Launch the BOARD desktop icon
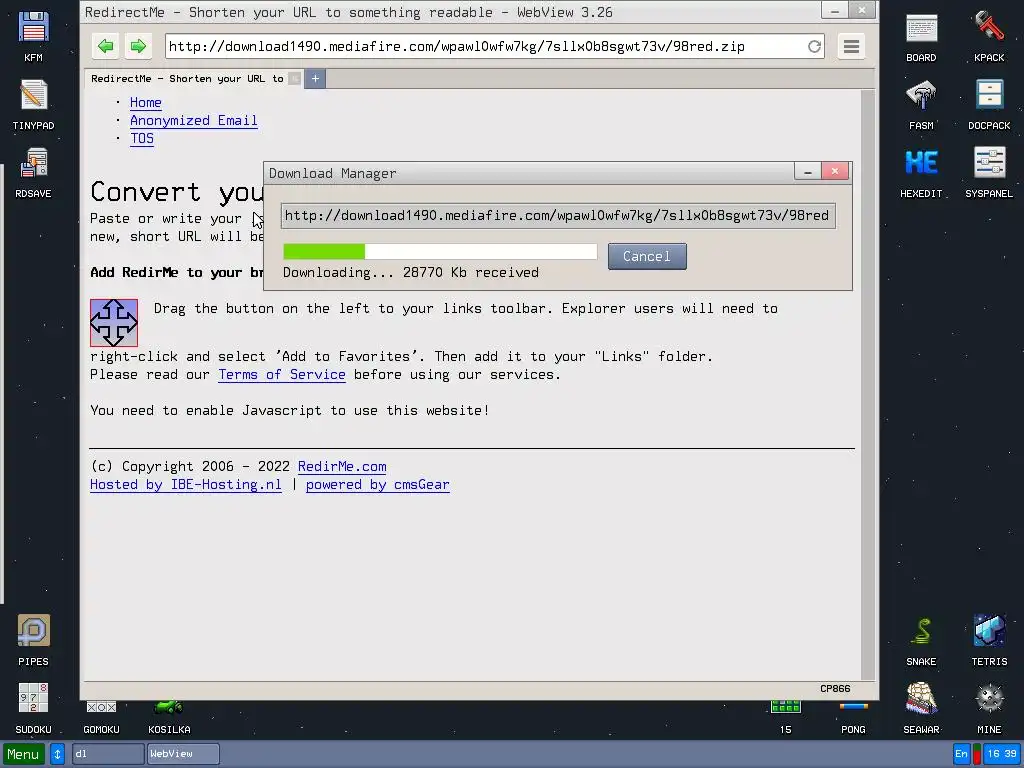 coord(921,27)
